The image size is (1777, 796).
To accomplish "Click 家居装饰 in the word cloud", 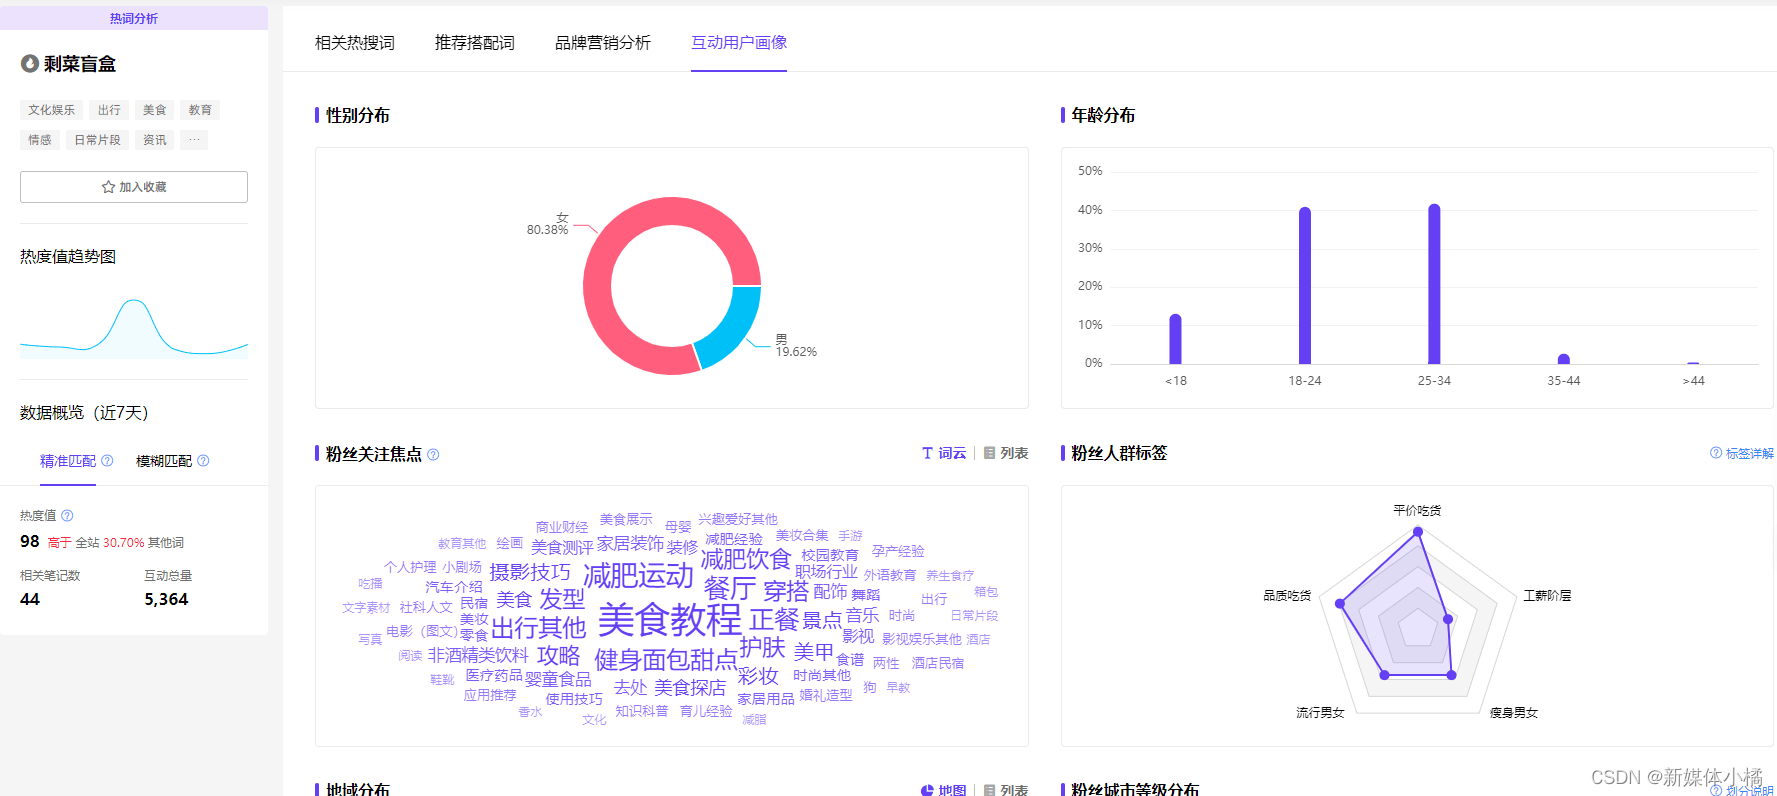I will pos(630,544).
